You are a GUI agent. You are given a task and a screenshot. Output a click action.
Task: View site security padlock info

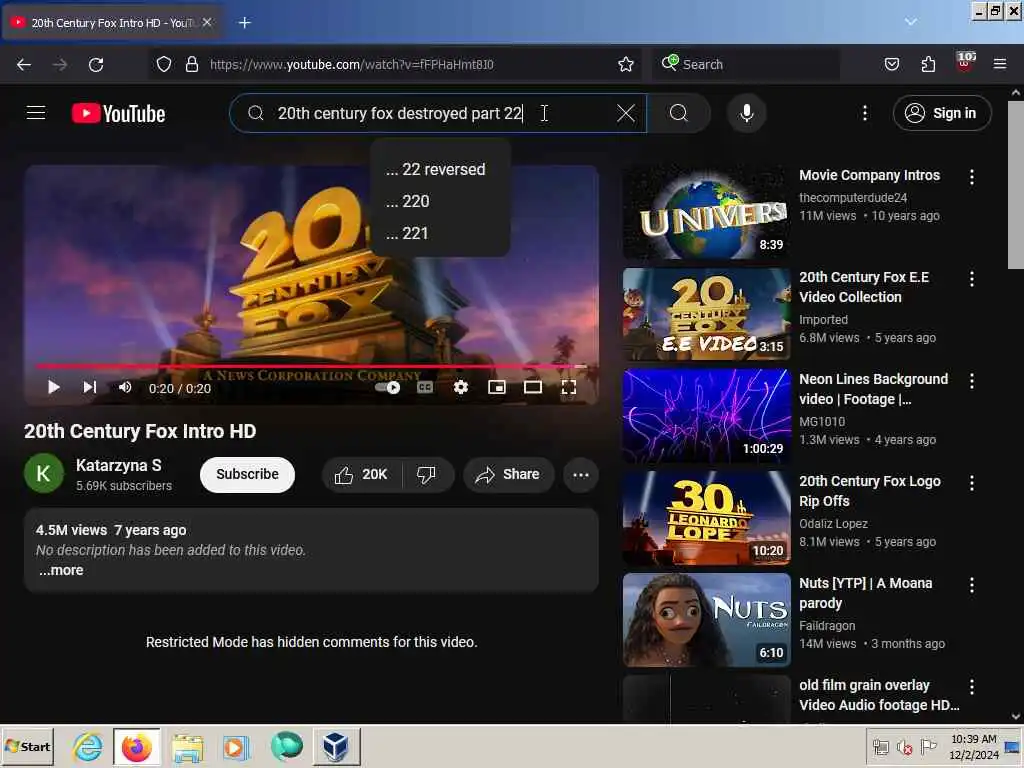pos(191,64)
